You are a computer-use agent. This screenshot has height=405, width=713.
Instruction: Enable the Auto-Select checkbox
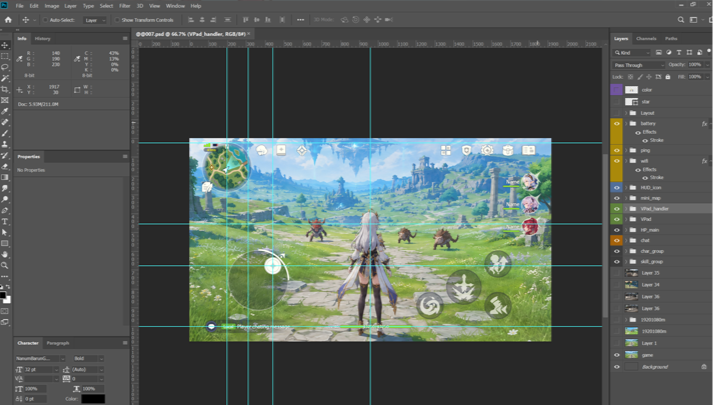pos(45,20)
